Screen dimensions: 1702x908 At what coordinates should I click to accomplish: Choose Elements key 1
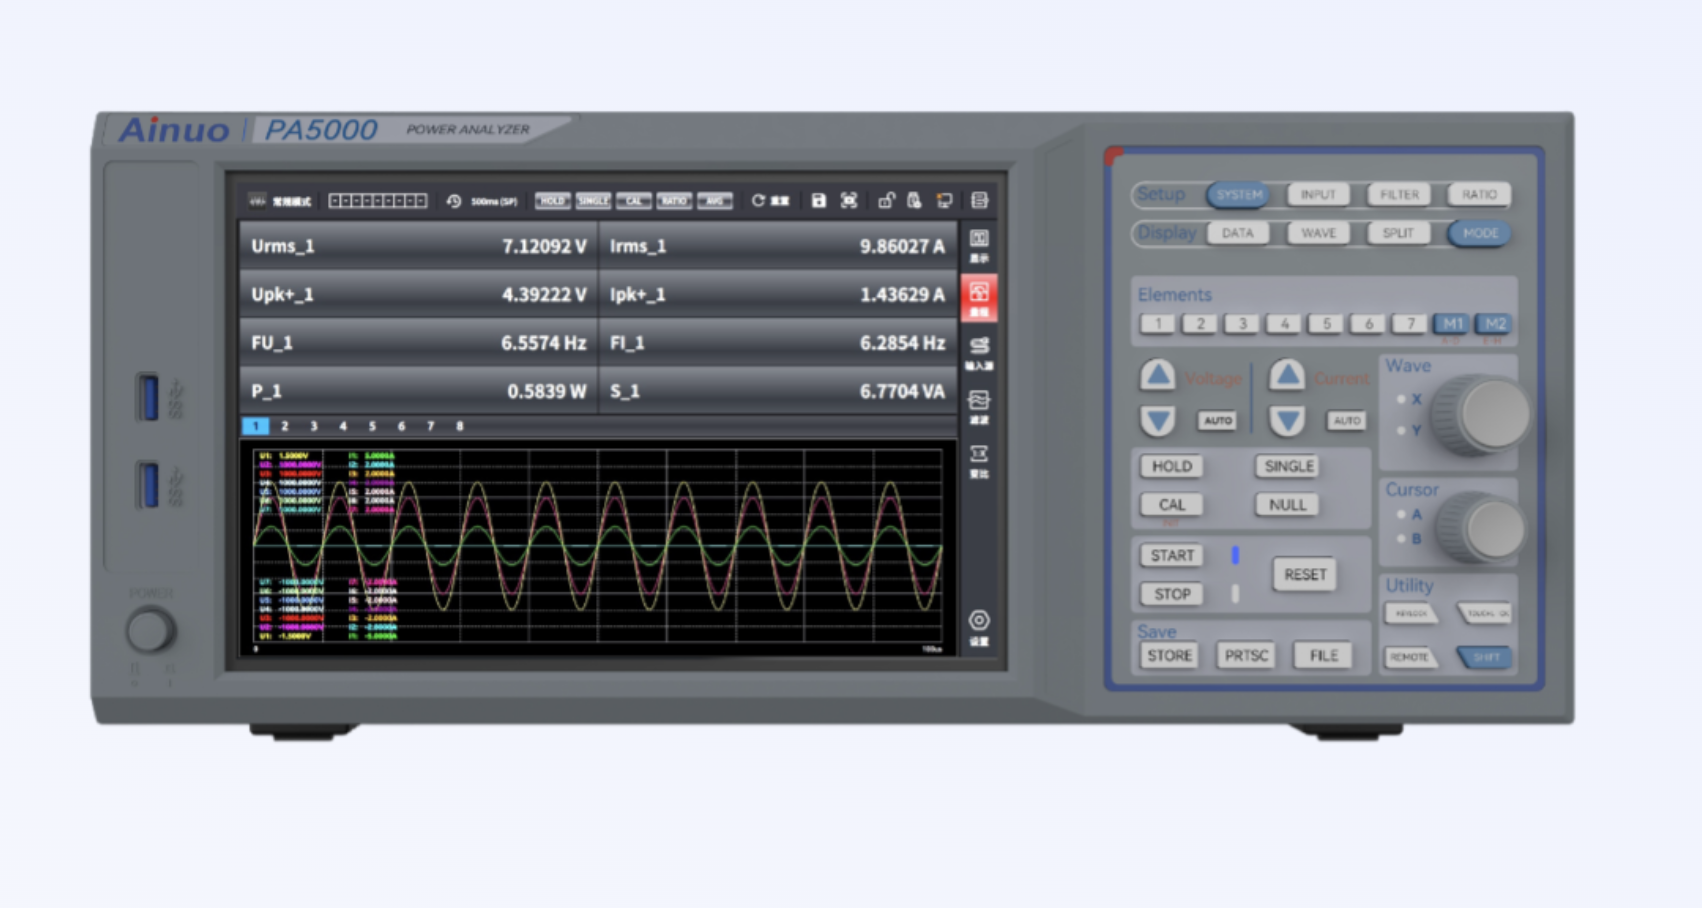click(1158, 323)
